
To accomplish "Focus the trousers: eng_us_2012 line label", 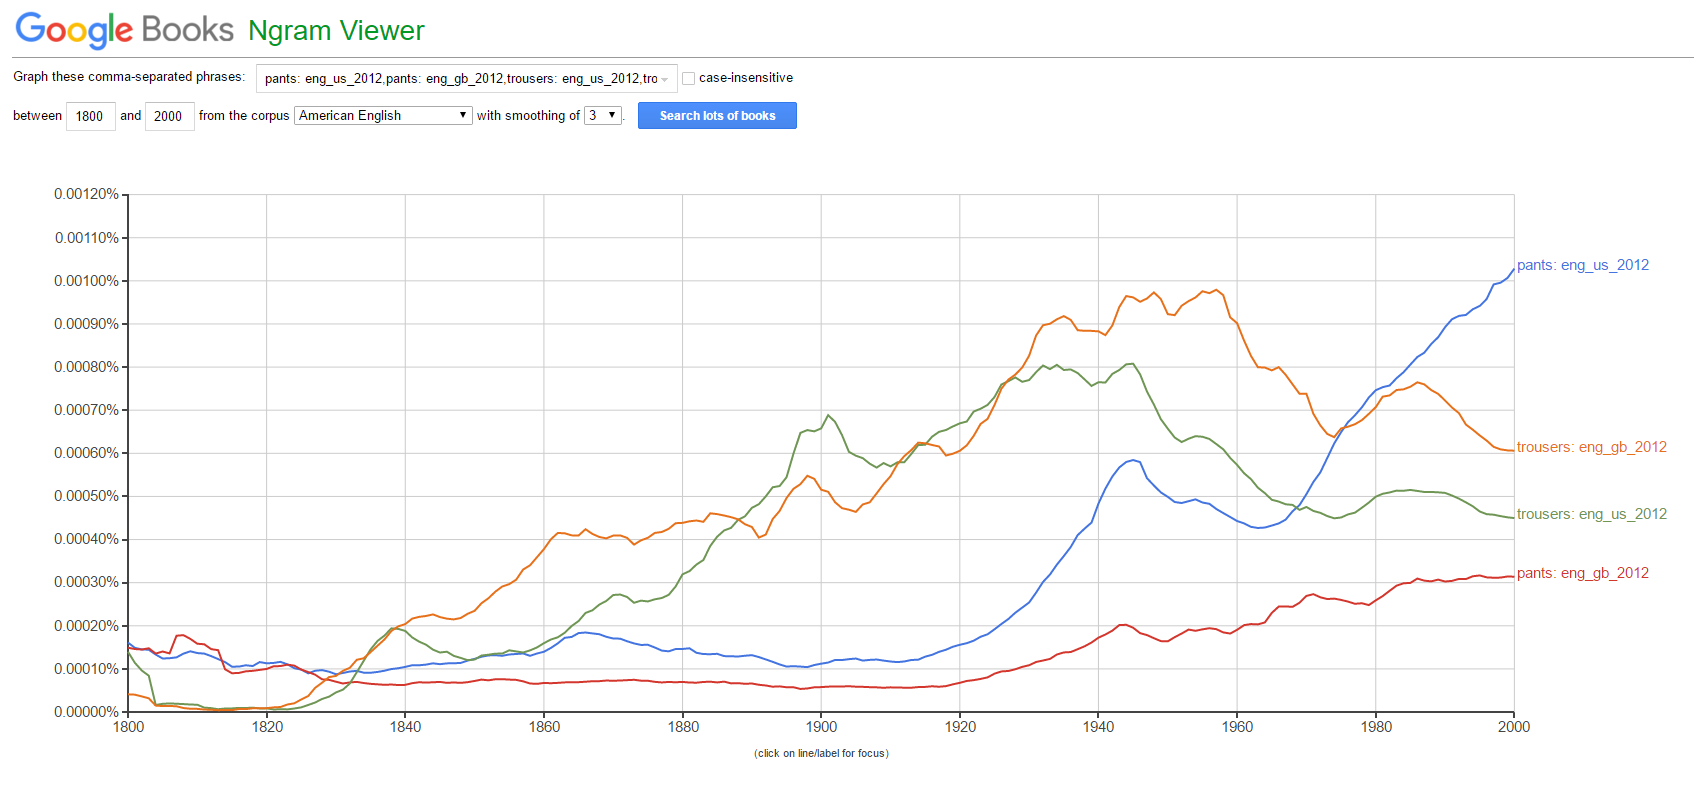I will pyautogui.click(x=1590, y=513).
